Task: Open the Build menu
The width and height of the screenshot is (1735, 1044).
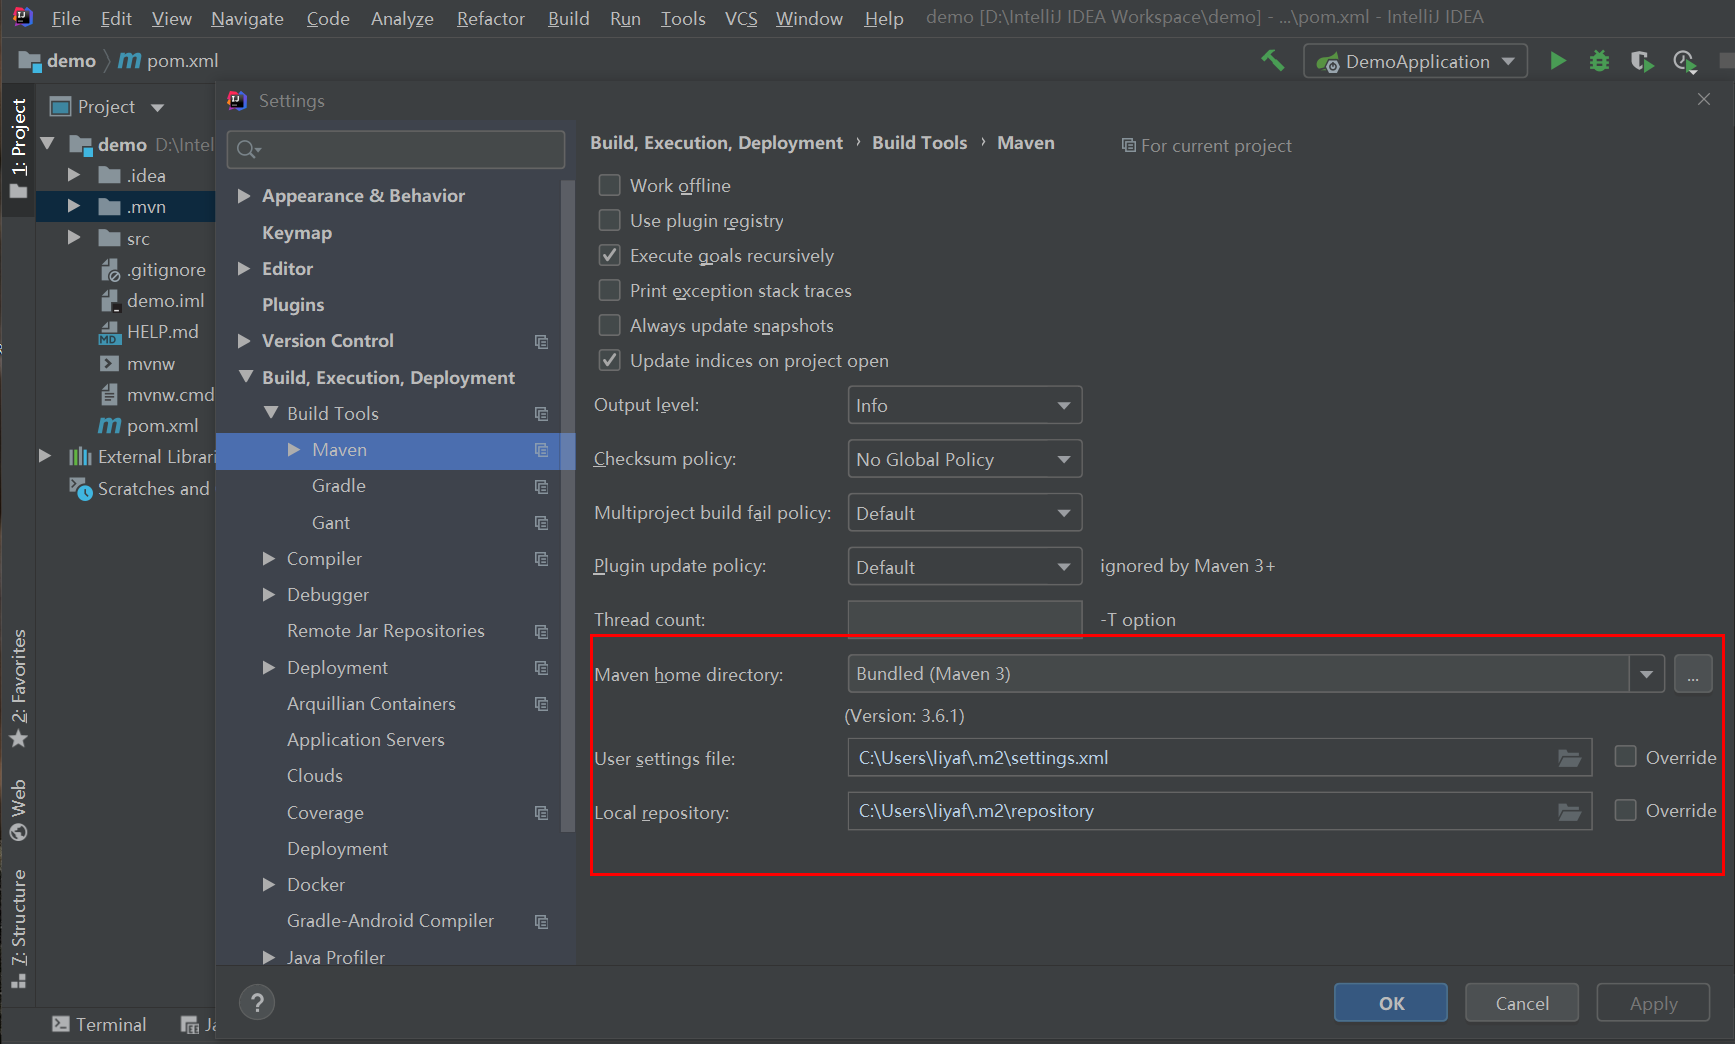Action: point(568,18)
